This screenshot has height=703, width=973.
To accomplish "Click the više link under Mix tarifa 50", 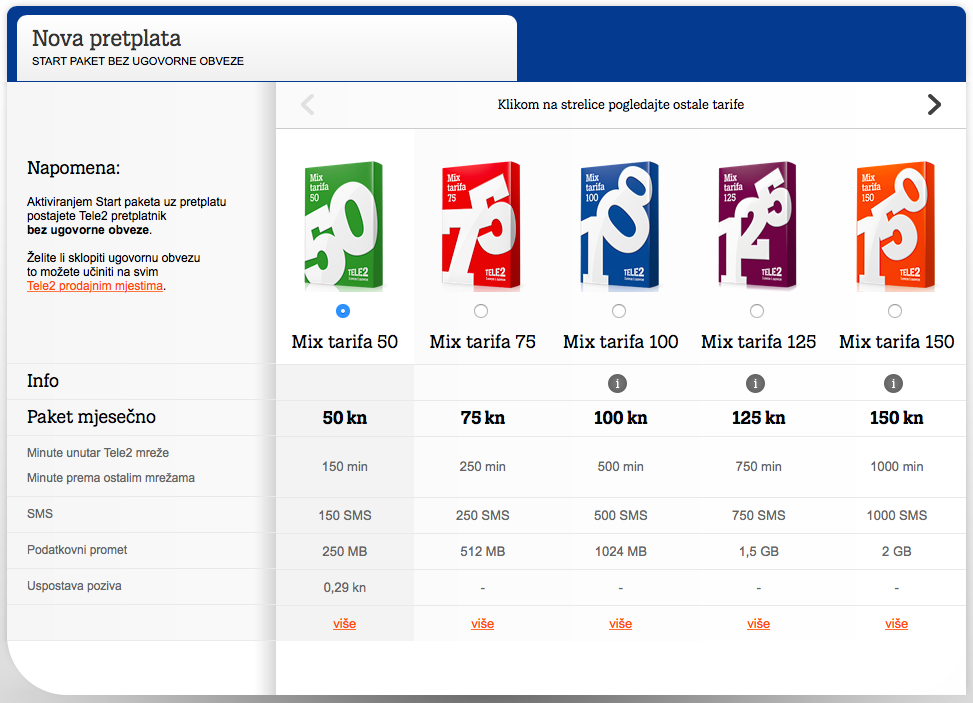I will pyautogui.click(x=344, y=624).
